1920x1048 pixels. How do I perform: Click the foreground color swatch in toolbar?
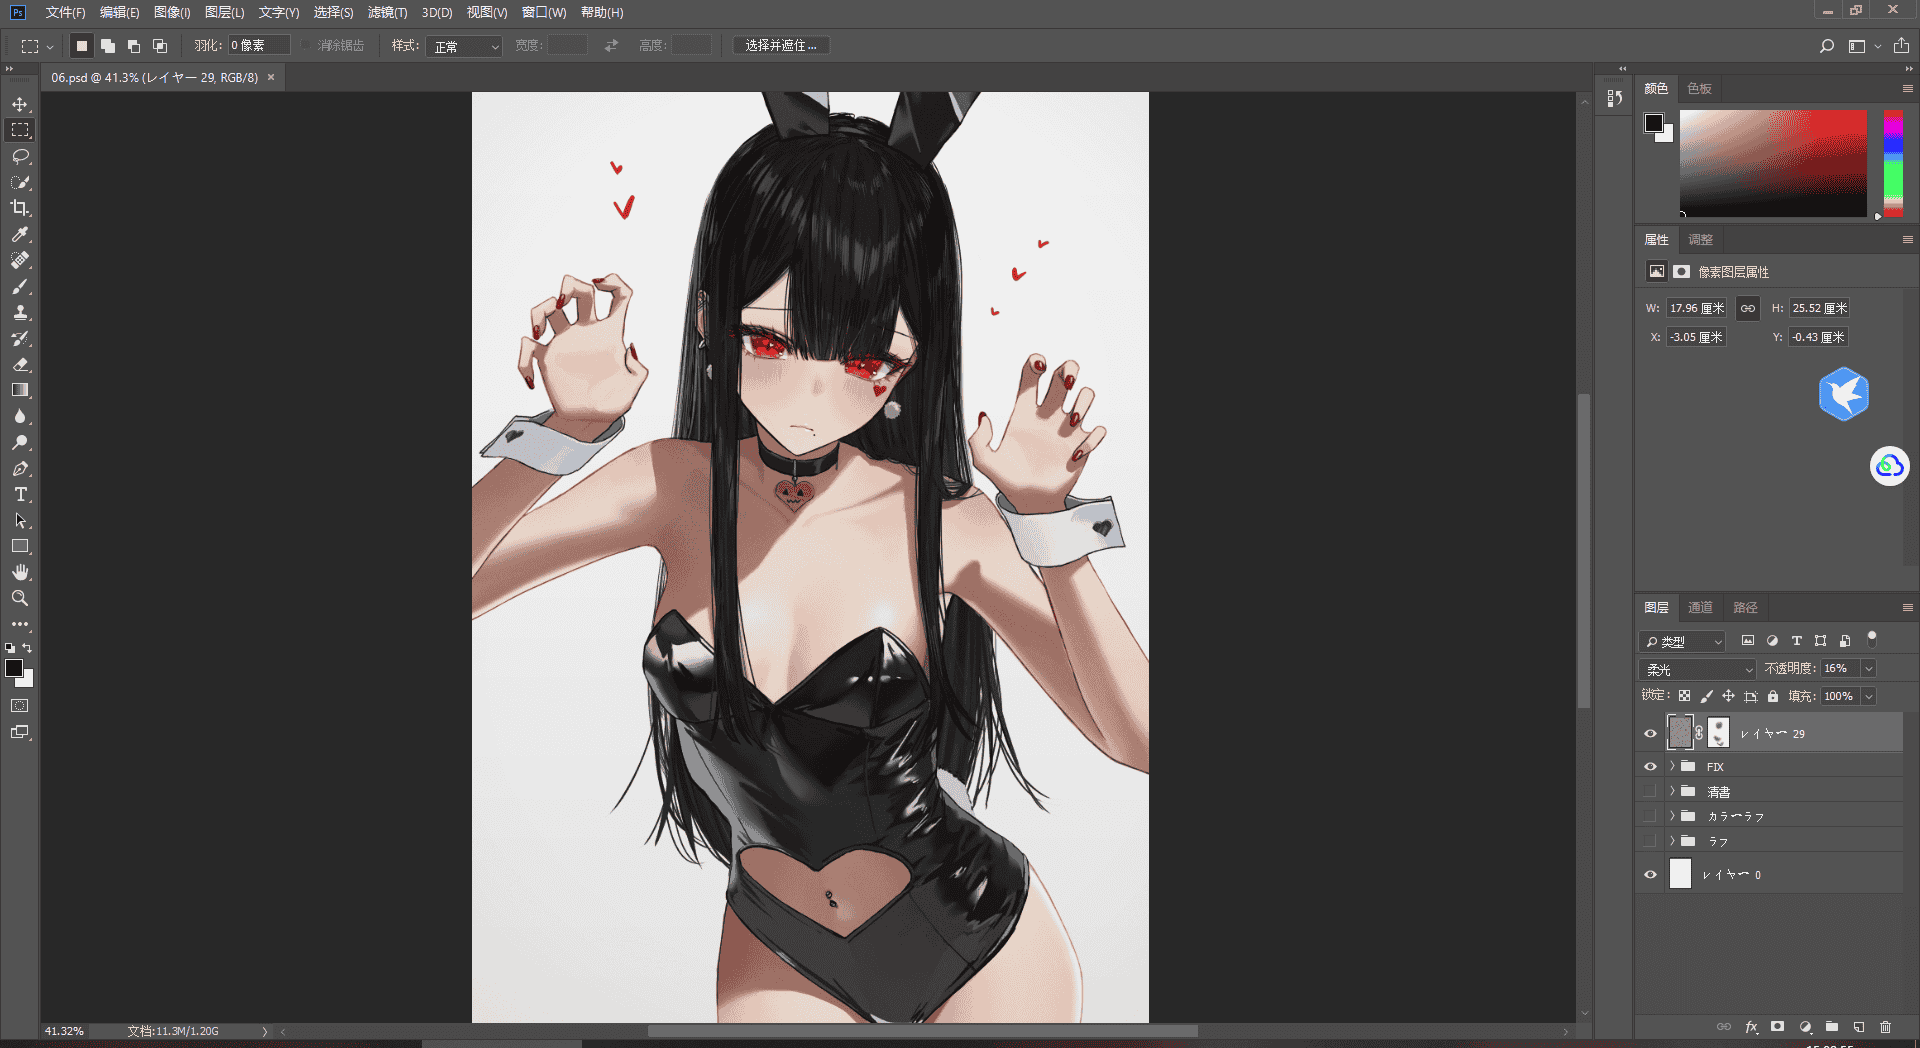(x=13, y=668)
